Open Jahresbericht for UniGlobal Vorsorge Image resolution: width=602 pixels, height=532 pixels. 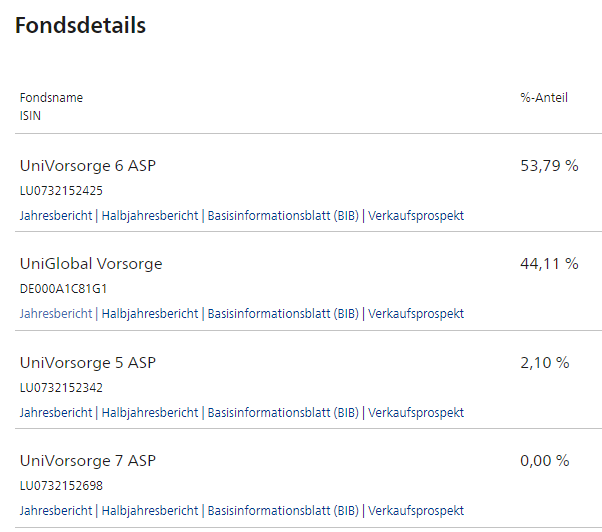pyautogui.click(x=56, y=314)
